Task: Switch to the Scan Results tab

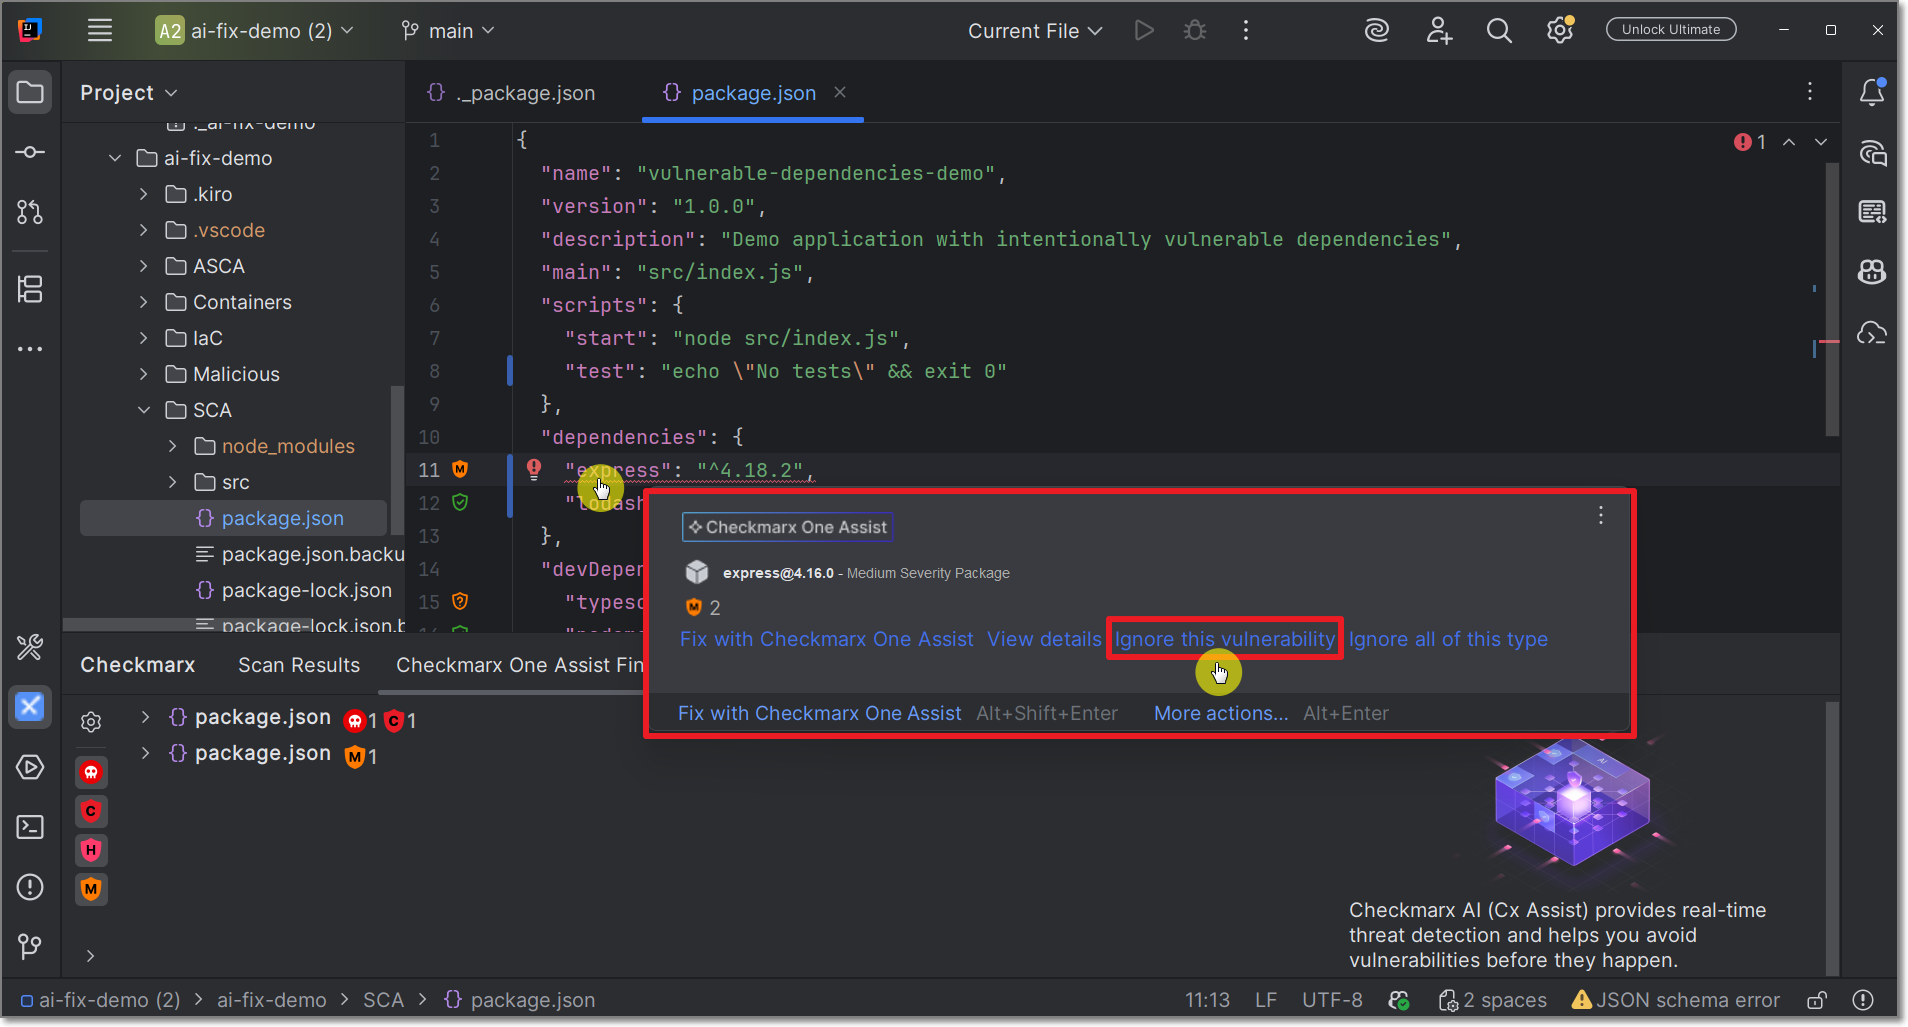Action: tap(298, 664)
